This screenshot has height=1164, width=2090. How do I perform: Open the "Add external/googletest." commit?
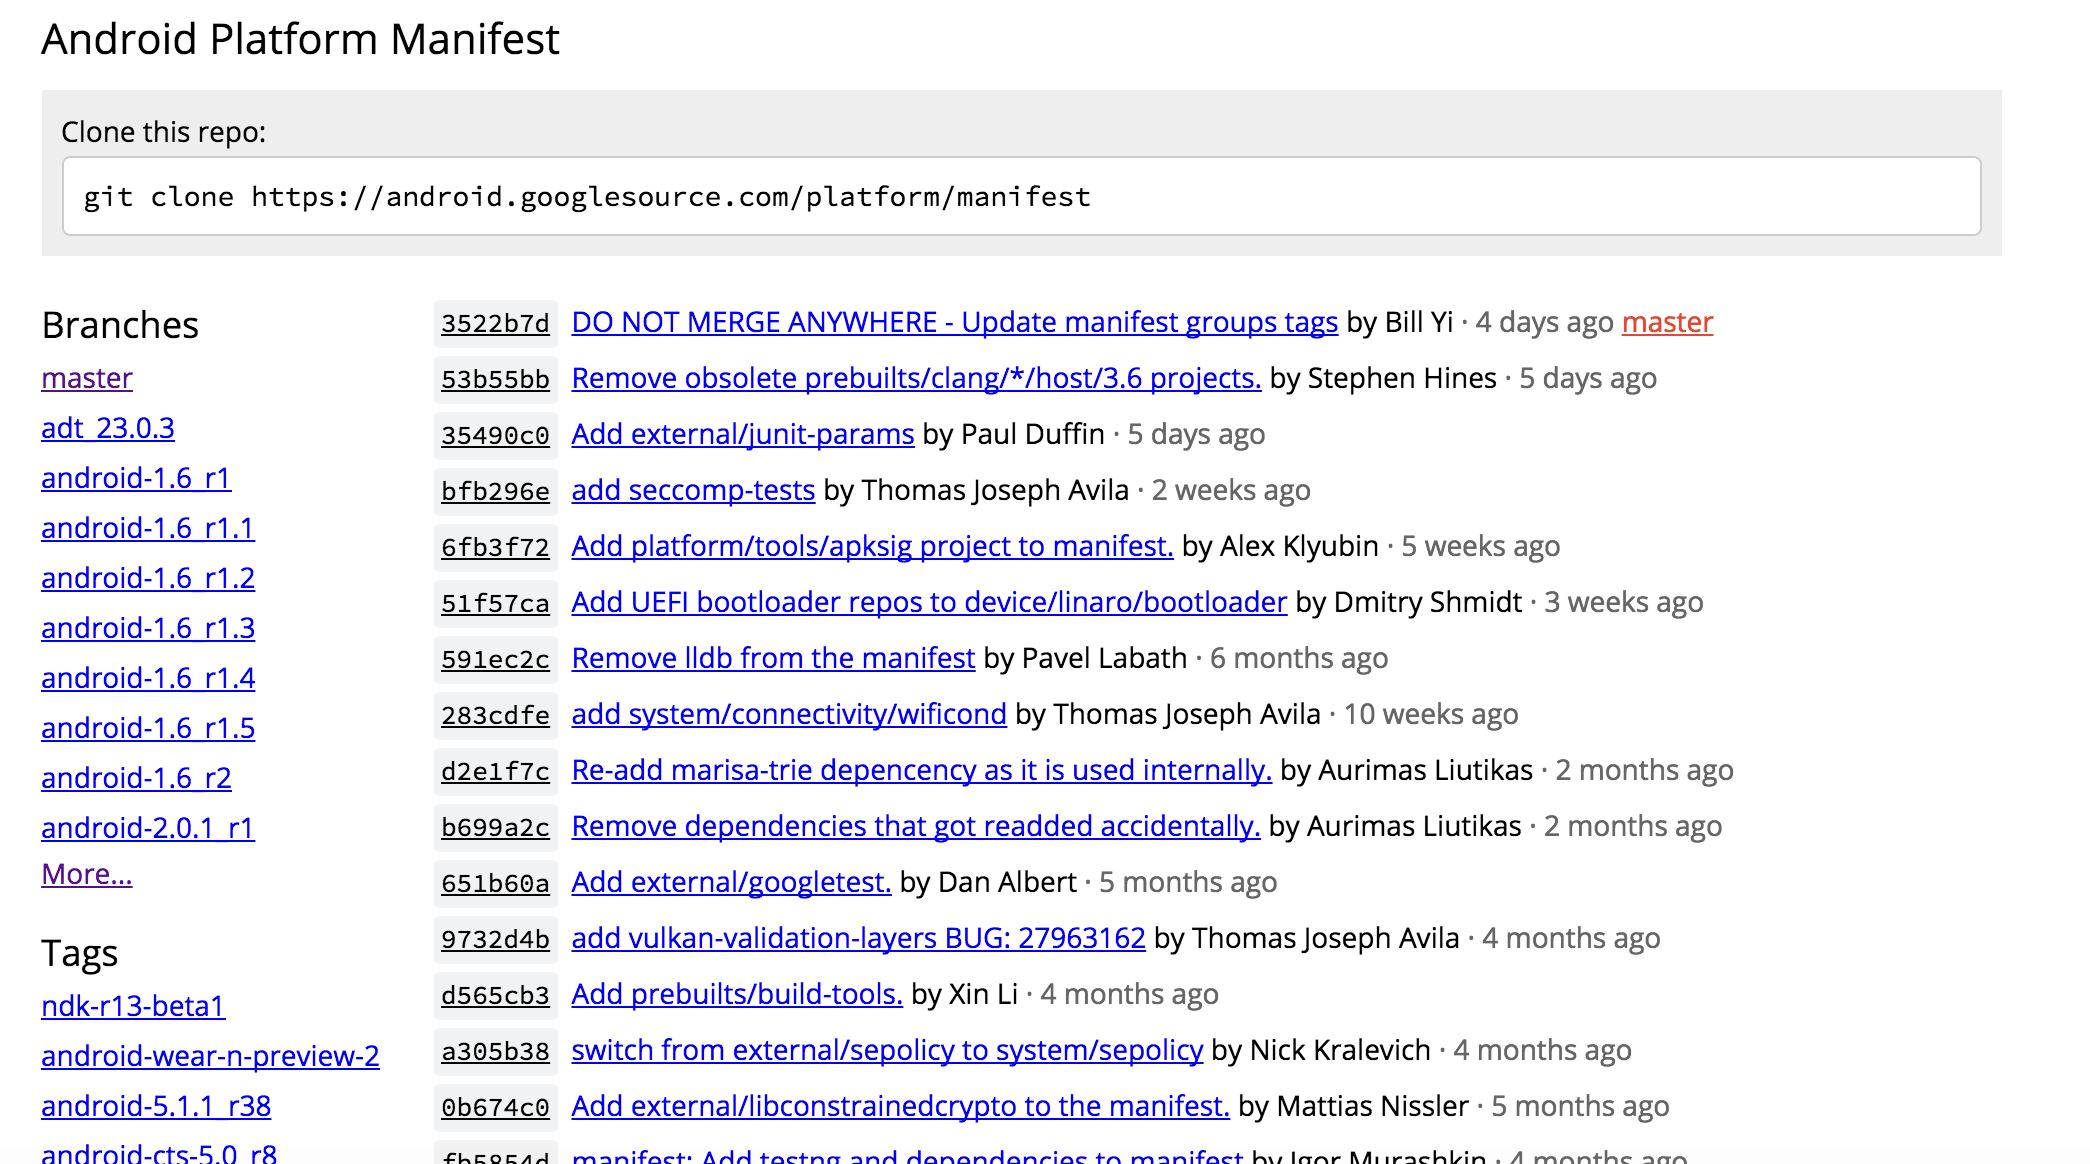pos(731,882)
